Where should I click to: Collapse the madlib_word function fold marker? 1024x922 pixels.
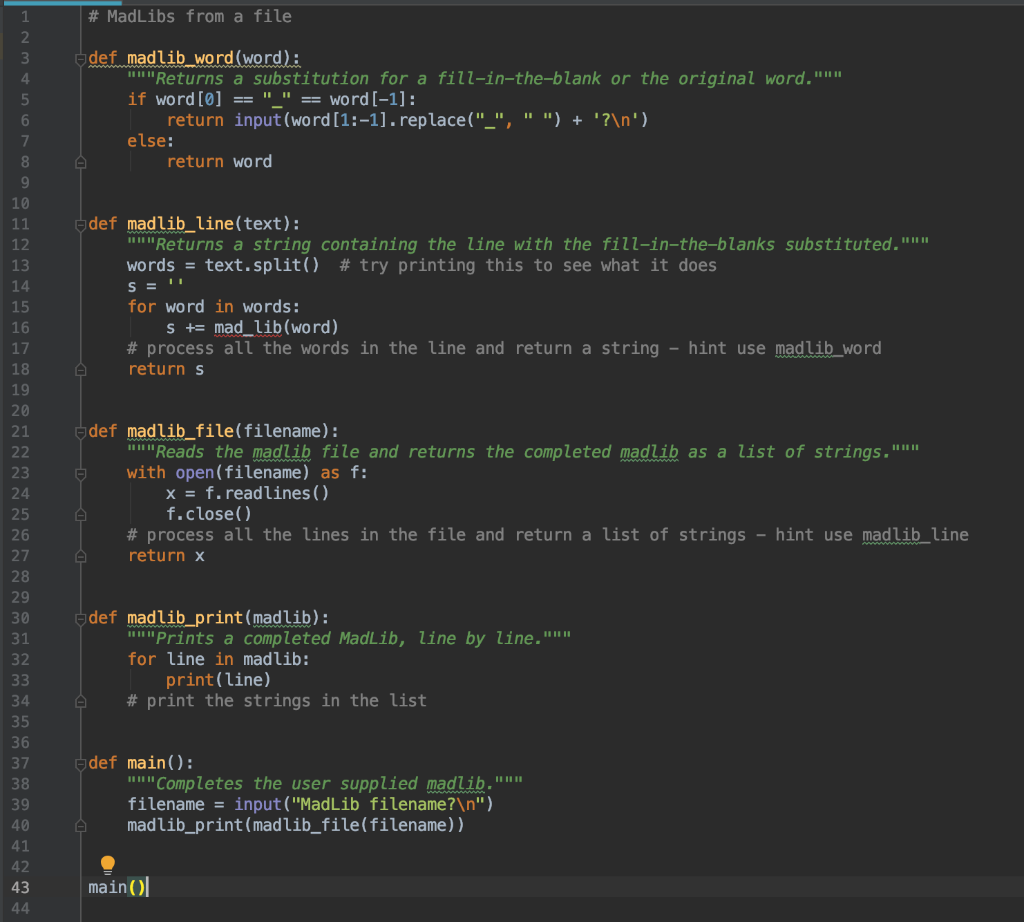coord(80,59)
